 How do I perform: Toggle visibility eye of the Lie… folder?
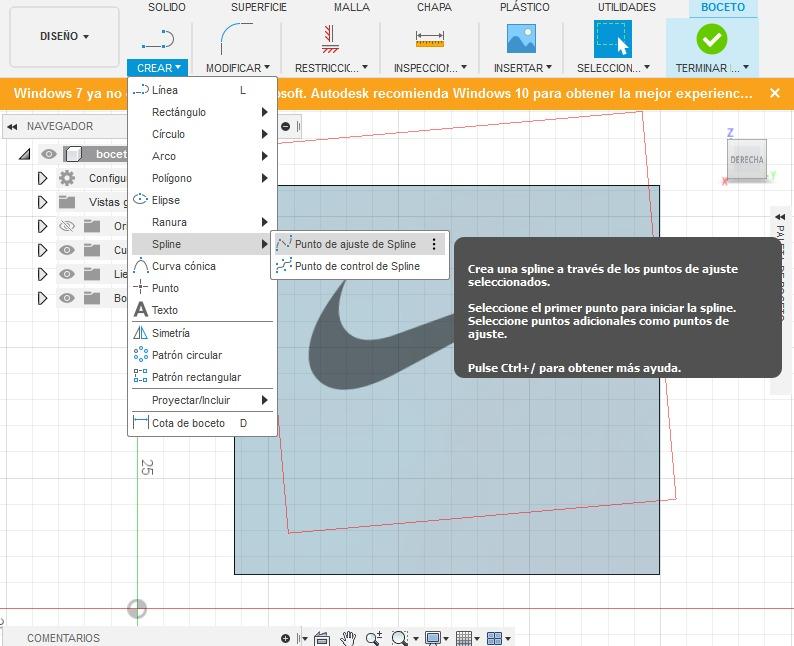67,274
